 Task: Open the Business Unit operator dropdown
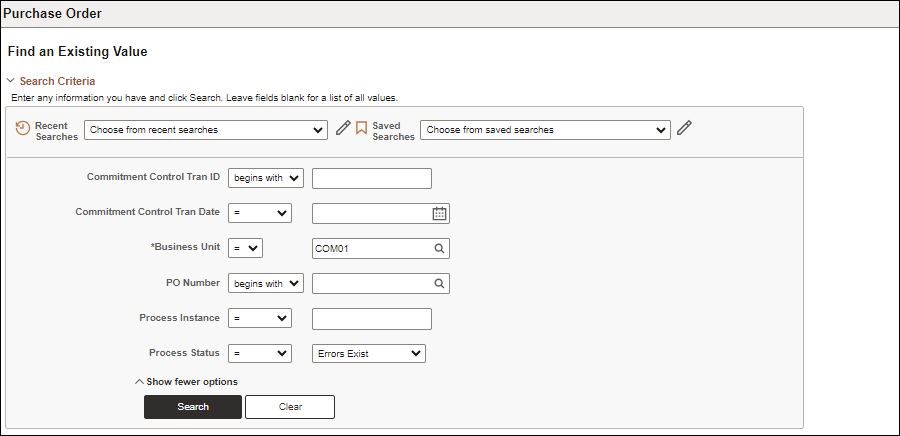(x=246, y=248)
